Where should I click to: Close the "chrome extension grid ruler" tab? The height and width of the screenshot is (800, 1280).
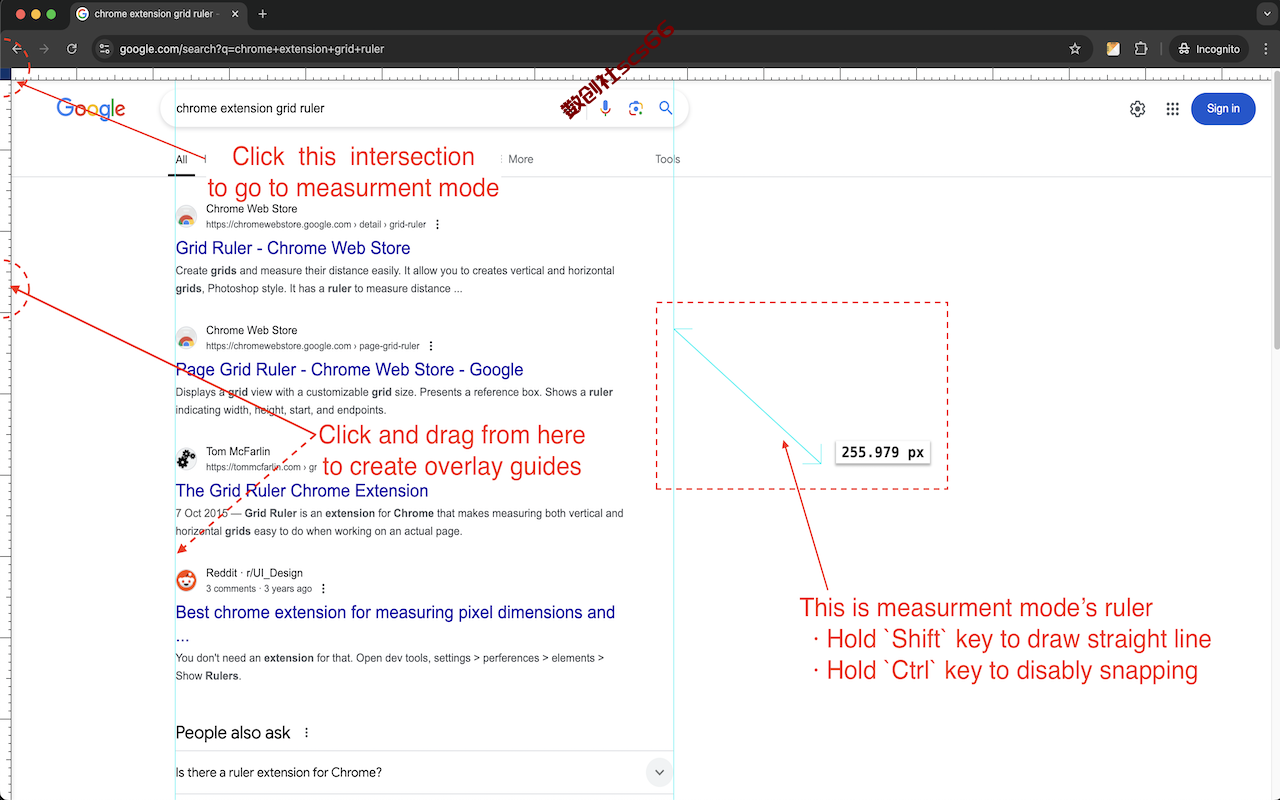point(234,14)
